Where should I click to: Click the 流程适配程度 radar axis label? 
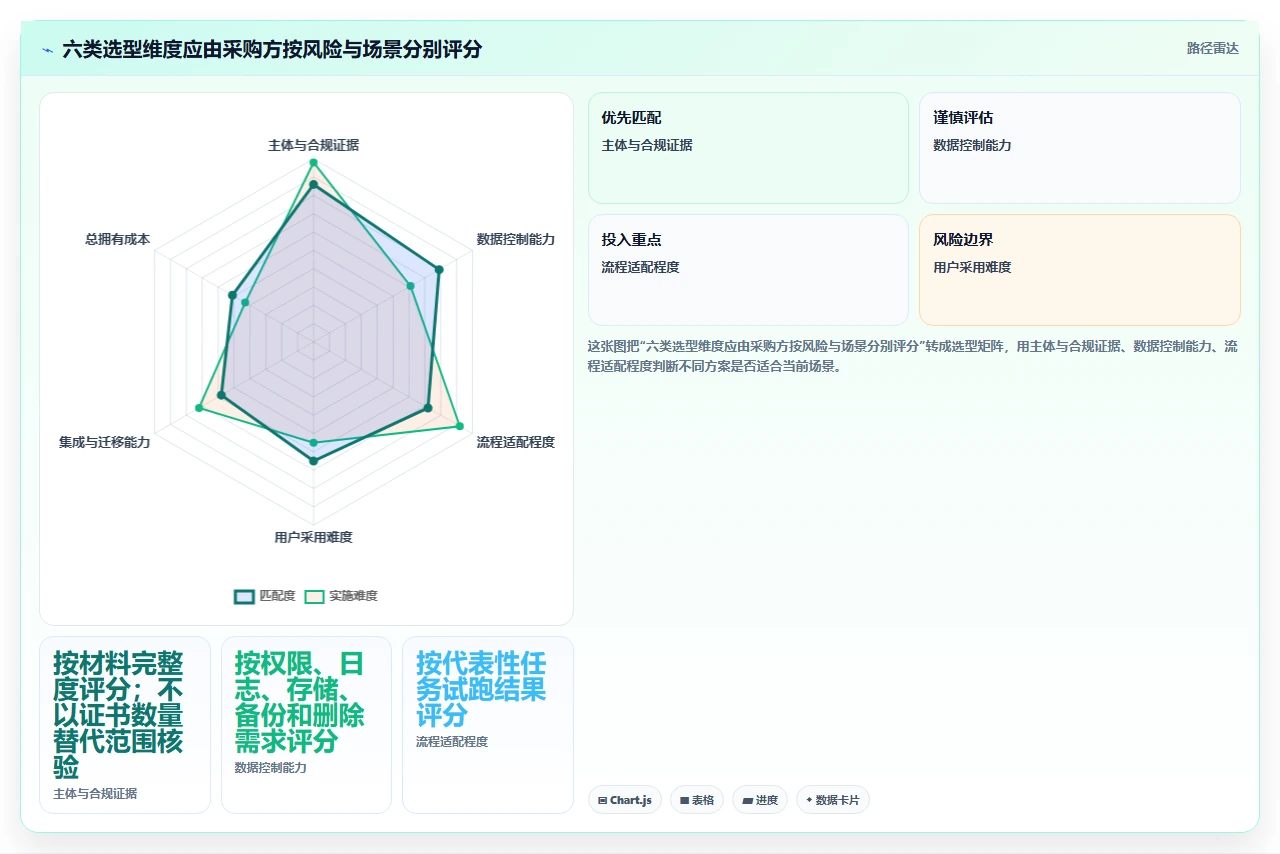pyautogui.click(x=515, y=442)
